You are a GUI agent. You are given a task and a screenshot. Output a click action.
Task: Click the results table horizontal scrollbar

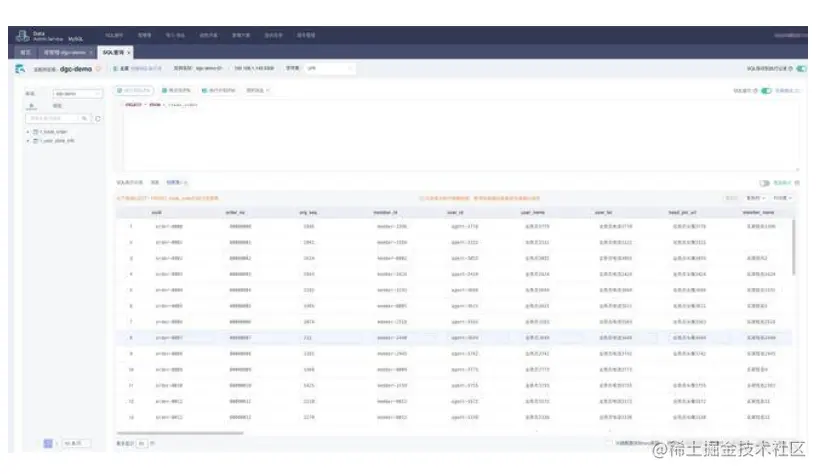click(180, 433)
